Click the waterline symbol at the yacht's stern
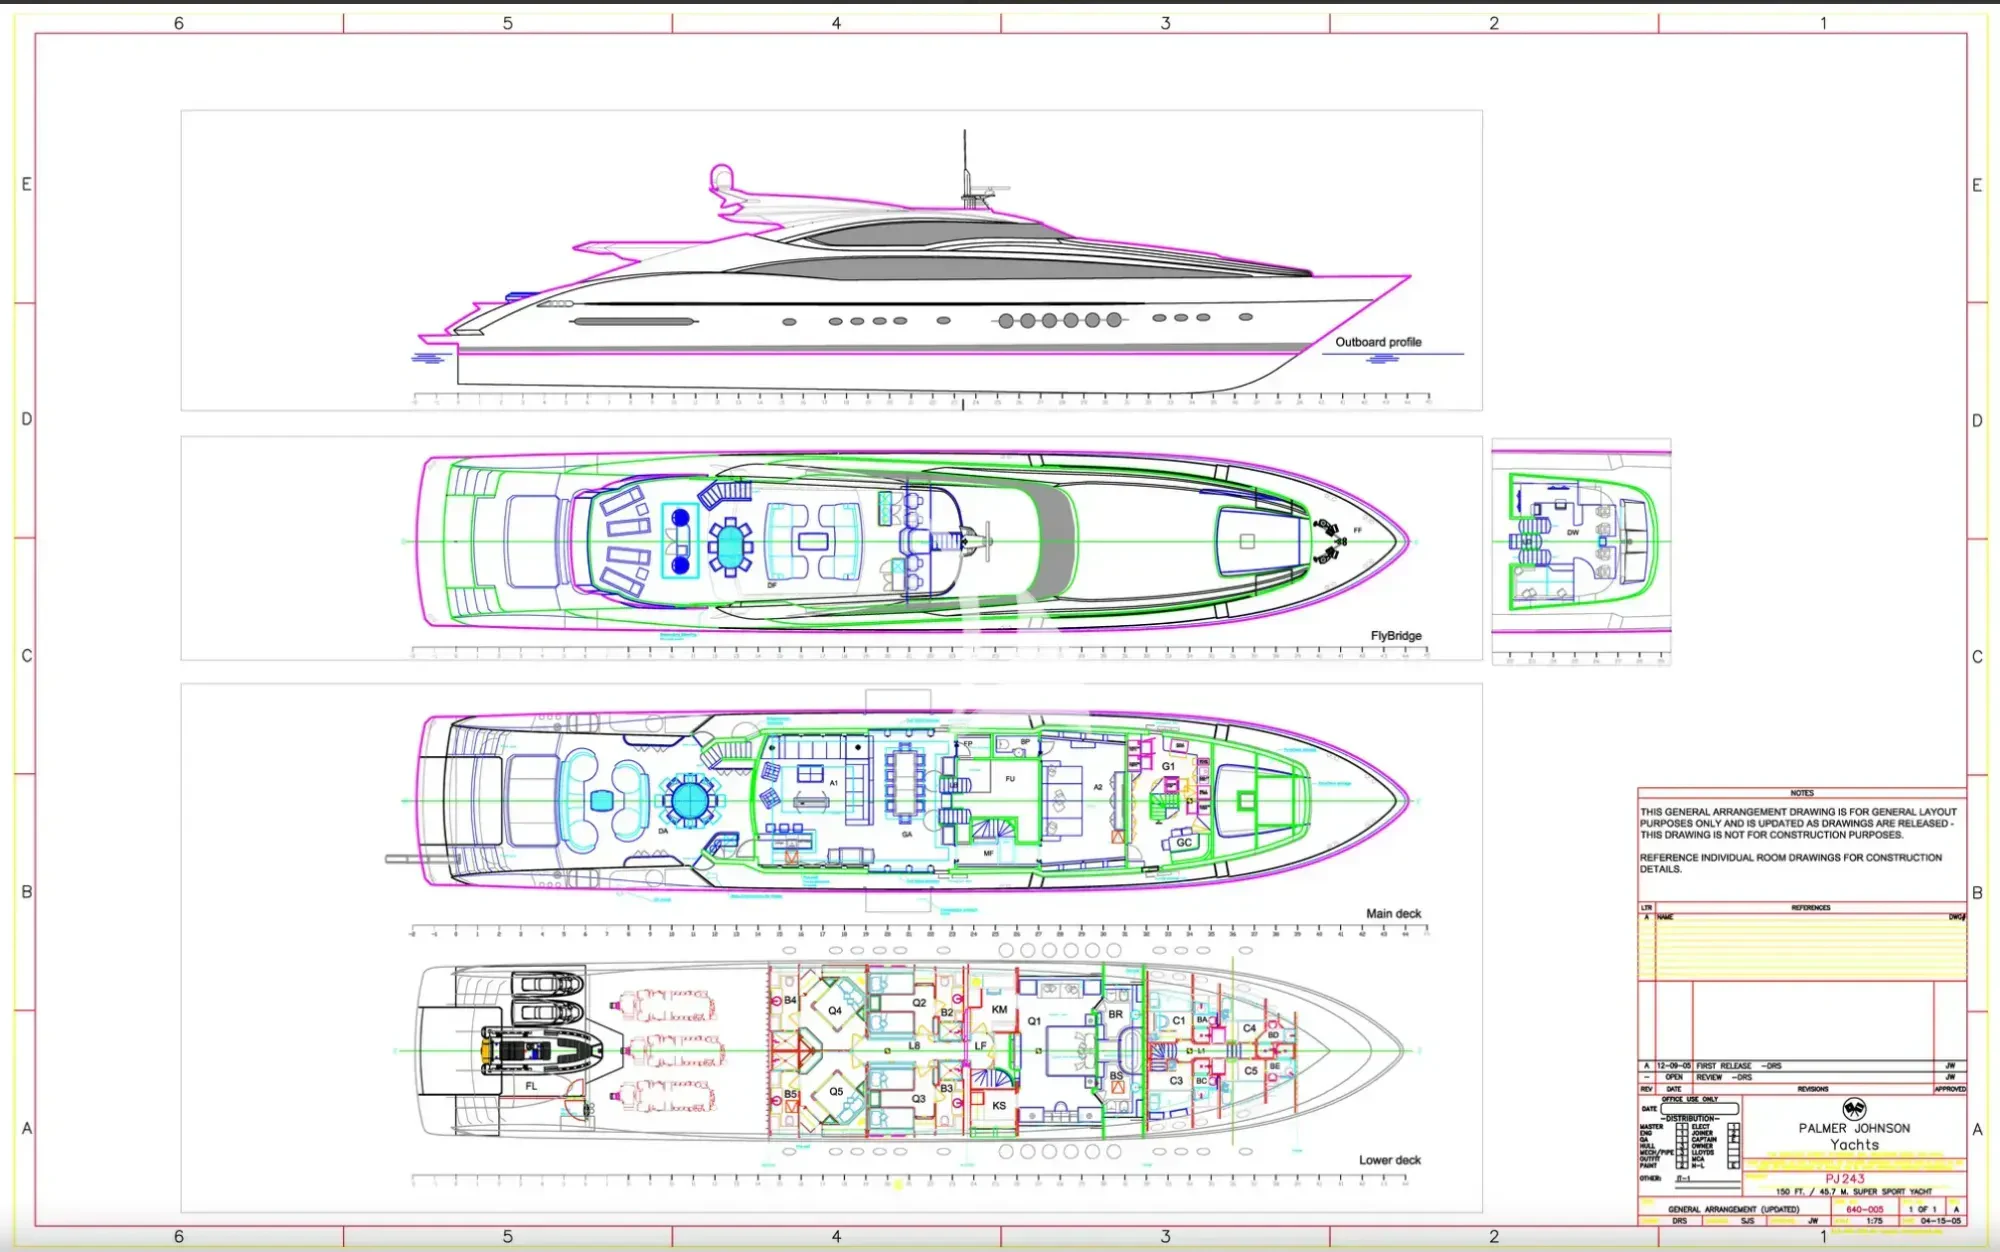This screenshot has height=1252, width=2000. (427, 358)
